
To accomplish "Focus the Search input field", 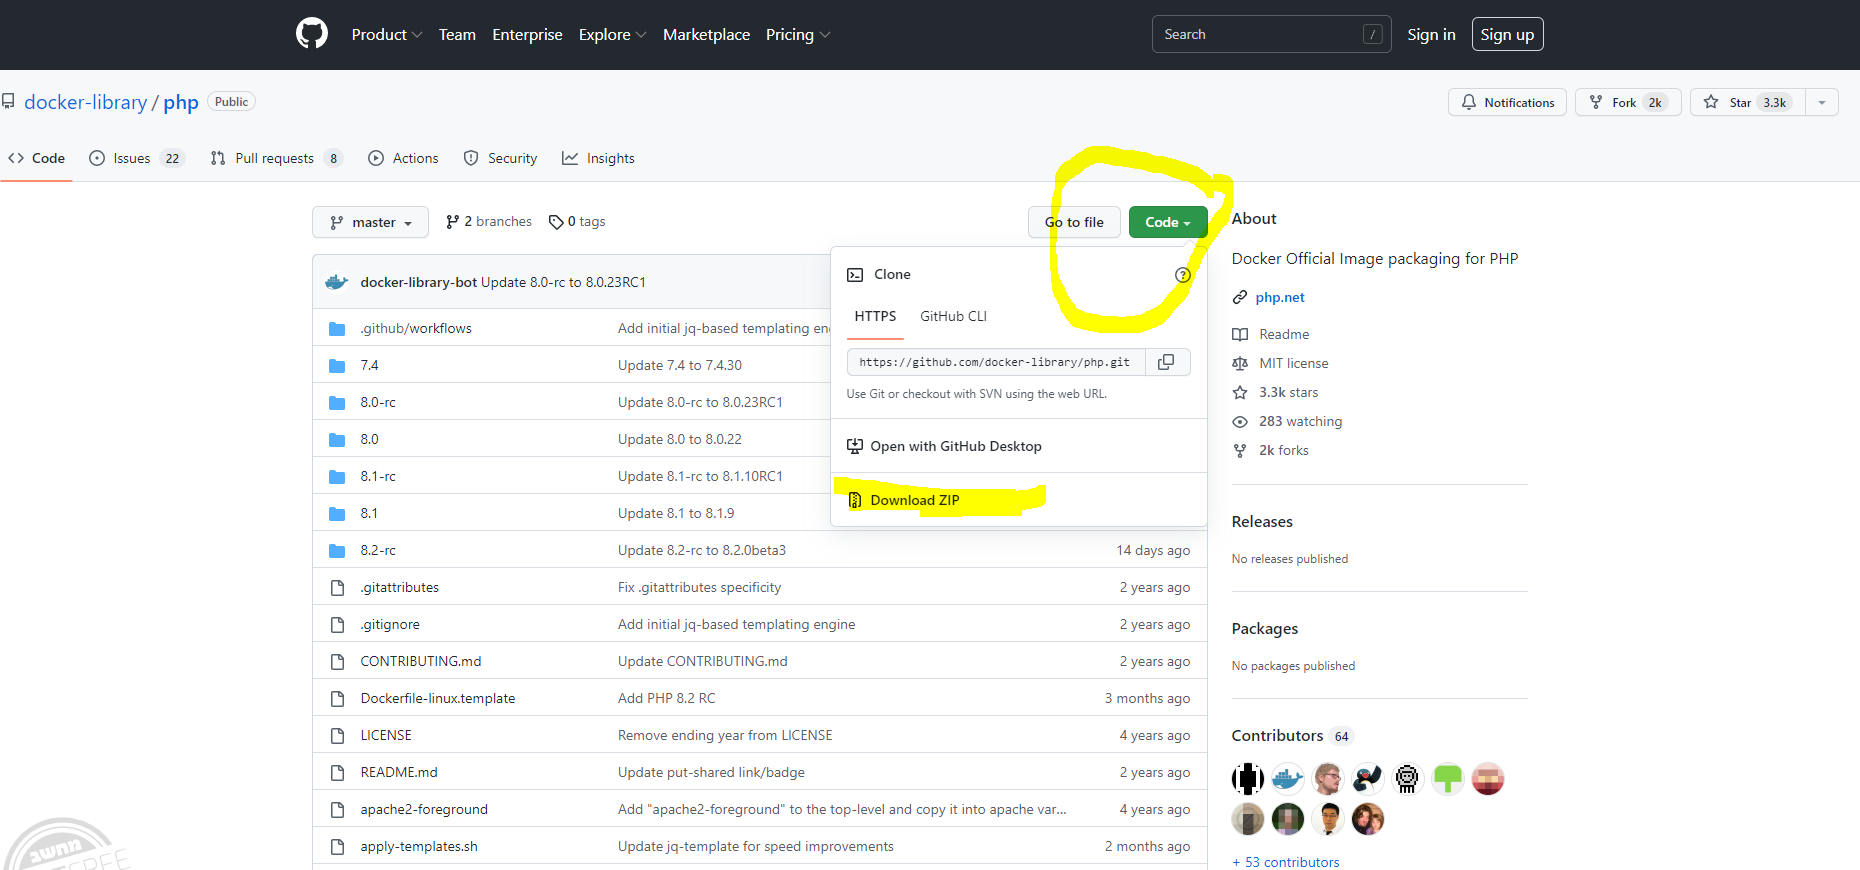I will (x=1271, y=34).
